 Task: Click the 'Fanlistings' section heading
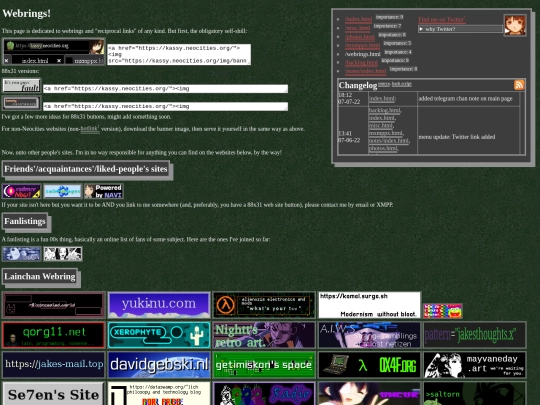(x=25, y=221)
